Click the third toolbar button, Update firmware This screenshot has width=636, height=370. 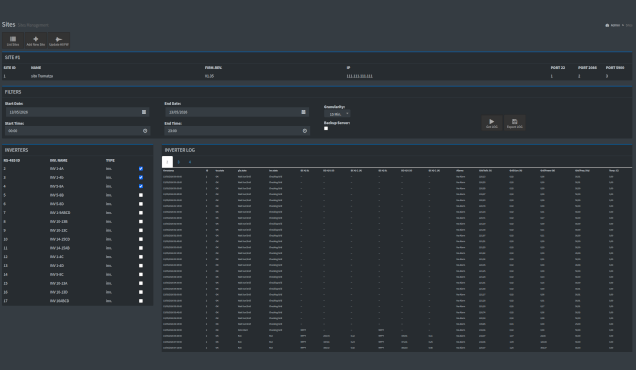(59, 41)
